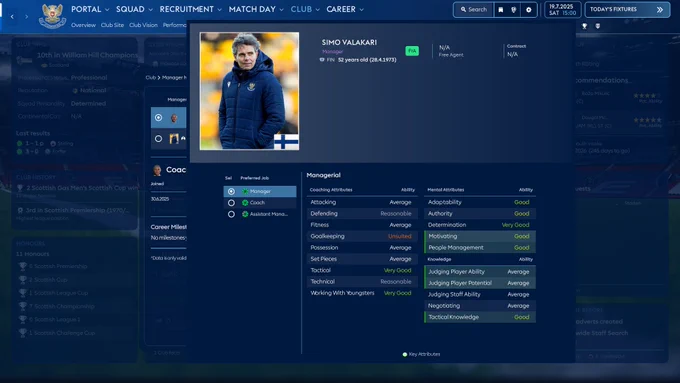Click the Search field

click(474, 10)
